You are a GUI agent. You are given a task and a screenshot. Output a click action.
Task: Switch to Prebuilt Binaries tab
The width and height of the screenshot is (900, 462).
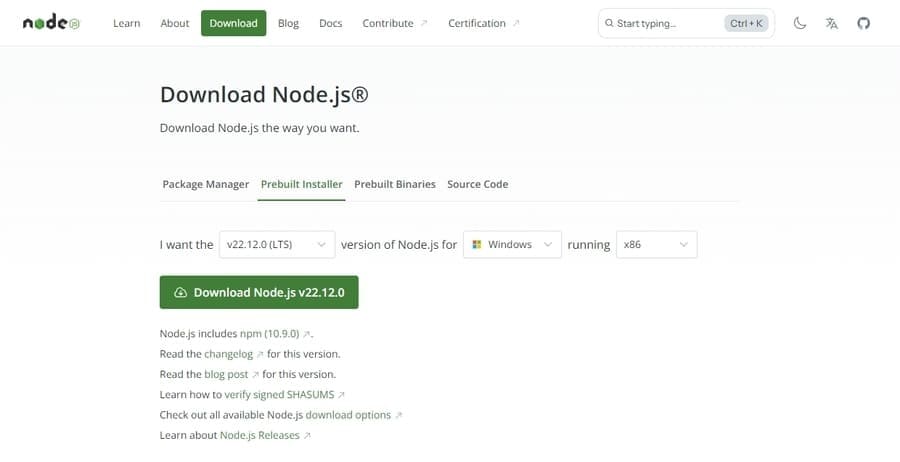pos(395,184)
